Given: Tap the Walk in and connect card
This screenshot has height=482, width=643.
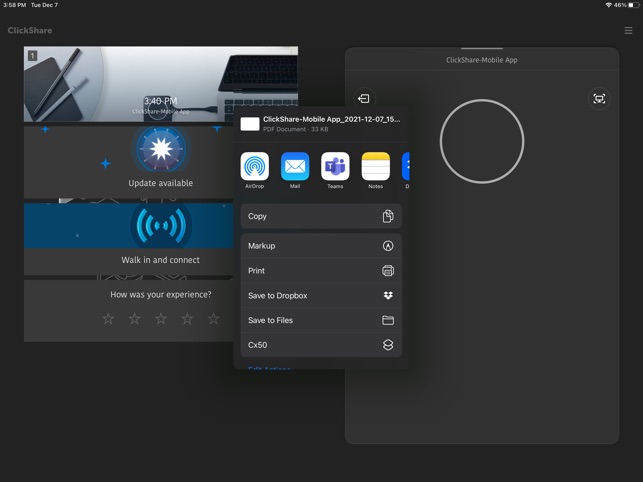Looking at the screenshot, I should [x=129, y=239].
